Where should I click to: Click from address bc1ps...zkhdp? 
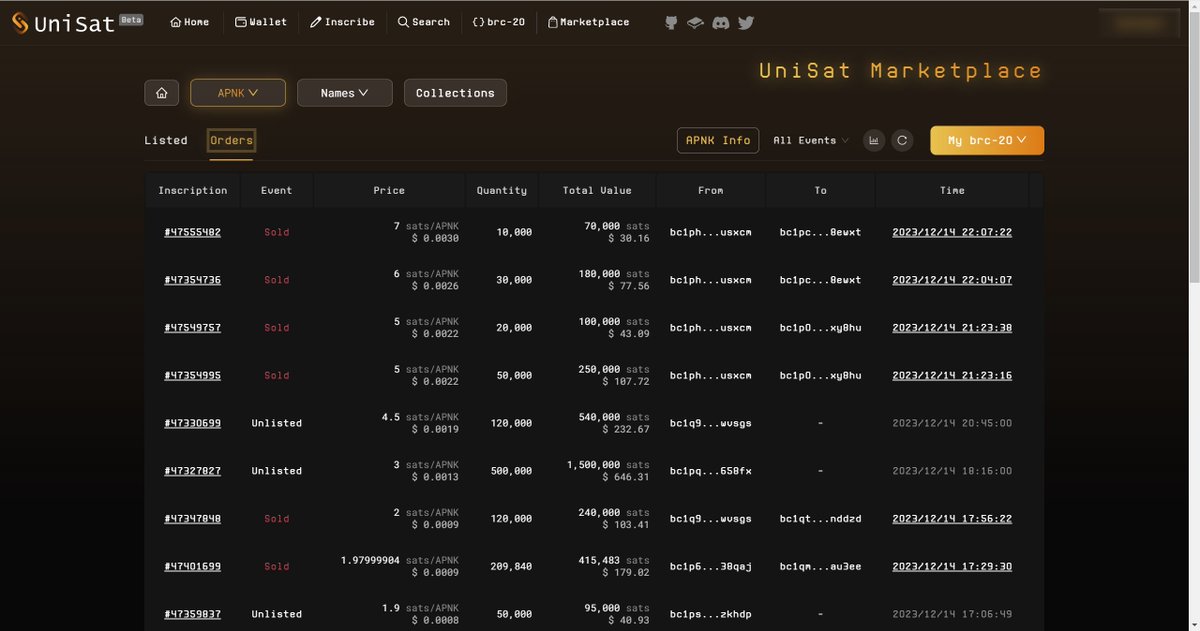coord(711,614)
